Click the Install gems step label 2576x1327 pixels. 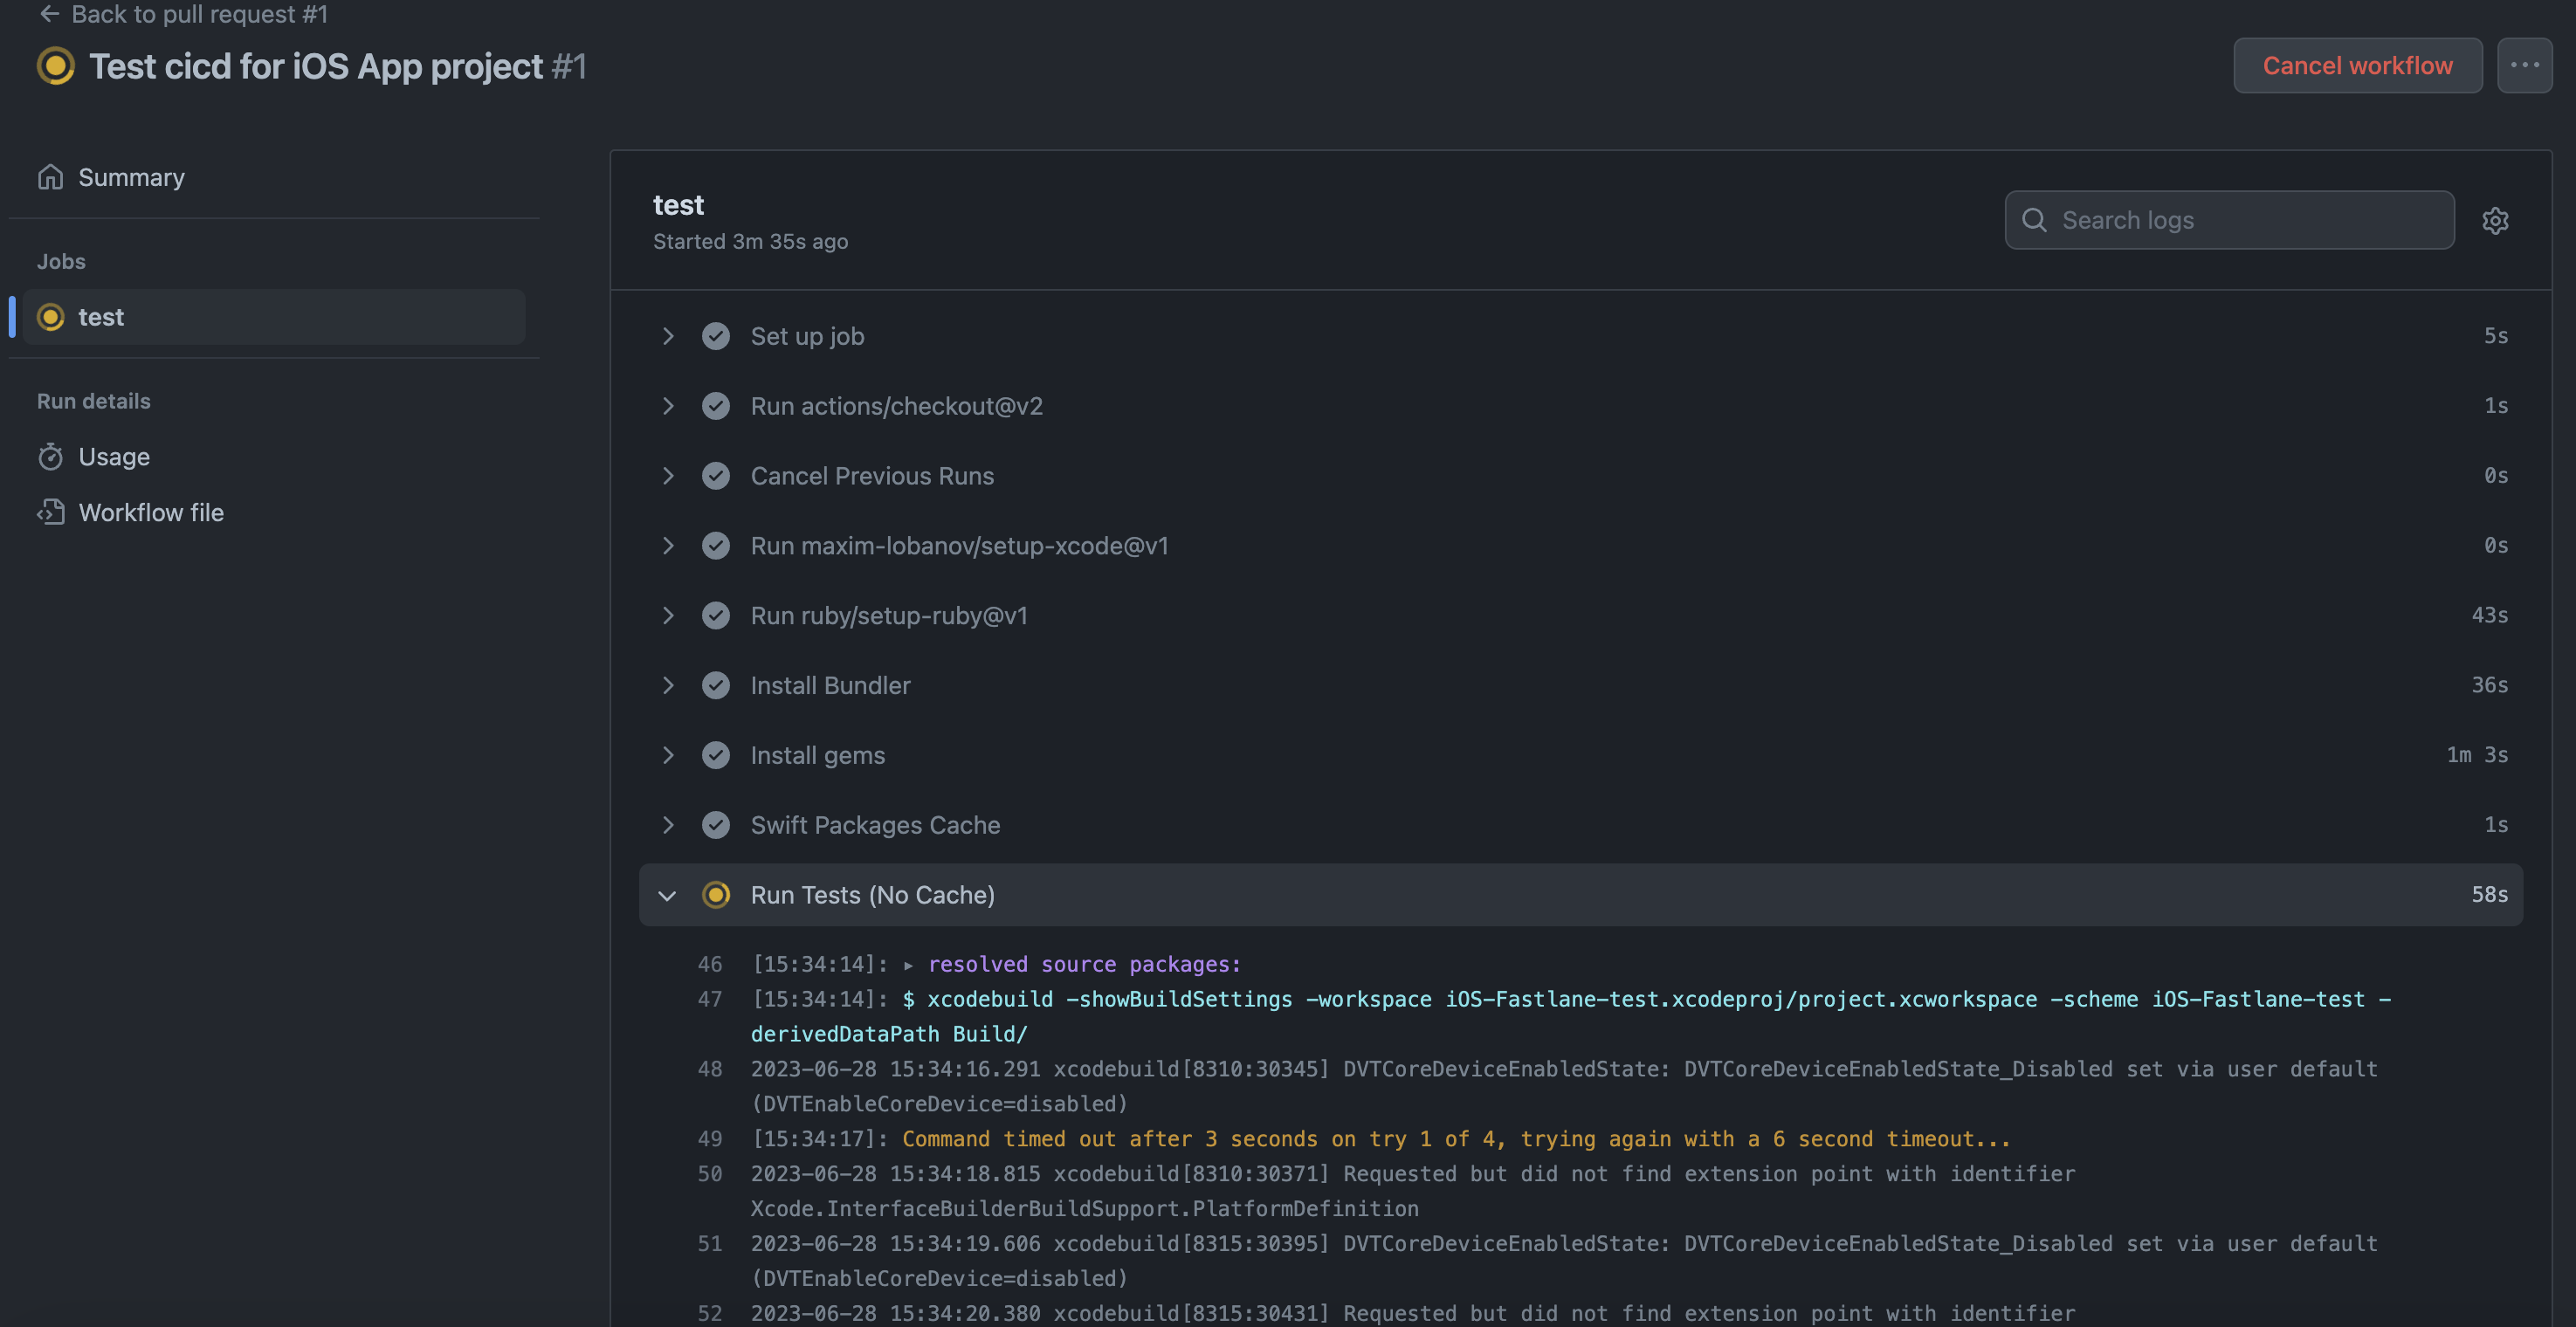coord(817,755)
